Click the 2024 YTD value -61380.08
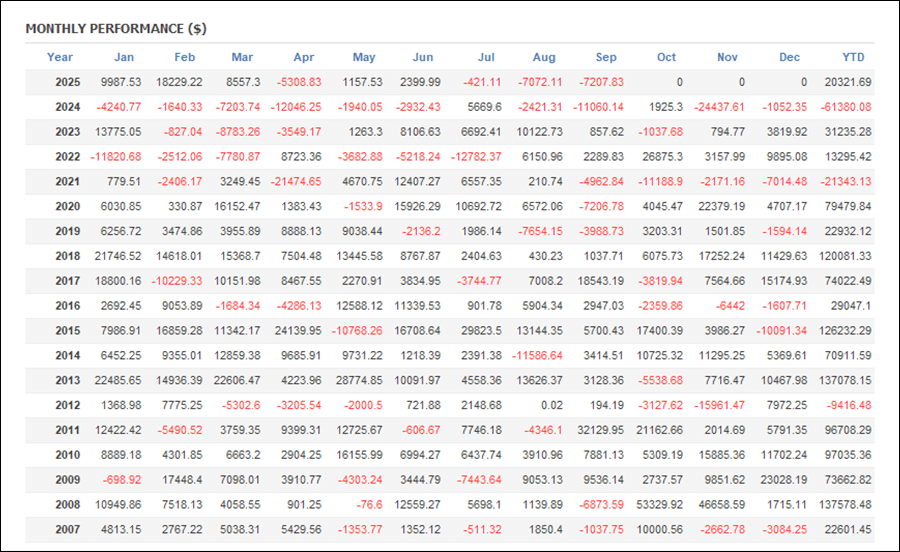This screenshot has height=552, width=900. coord(841,107)
